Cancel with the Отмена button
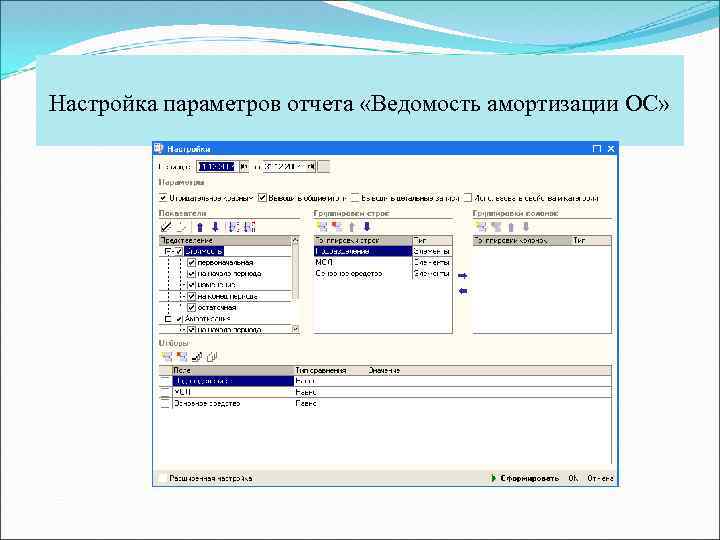This screenshot has width=720, height=540. pos(600,478)
